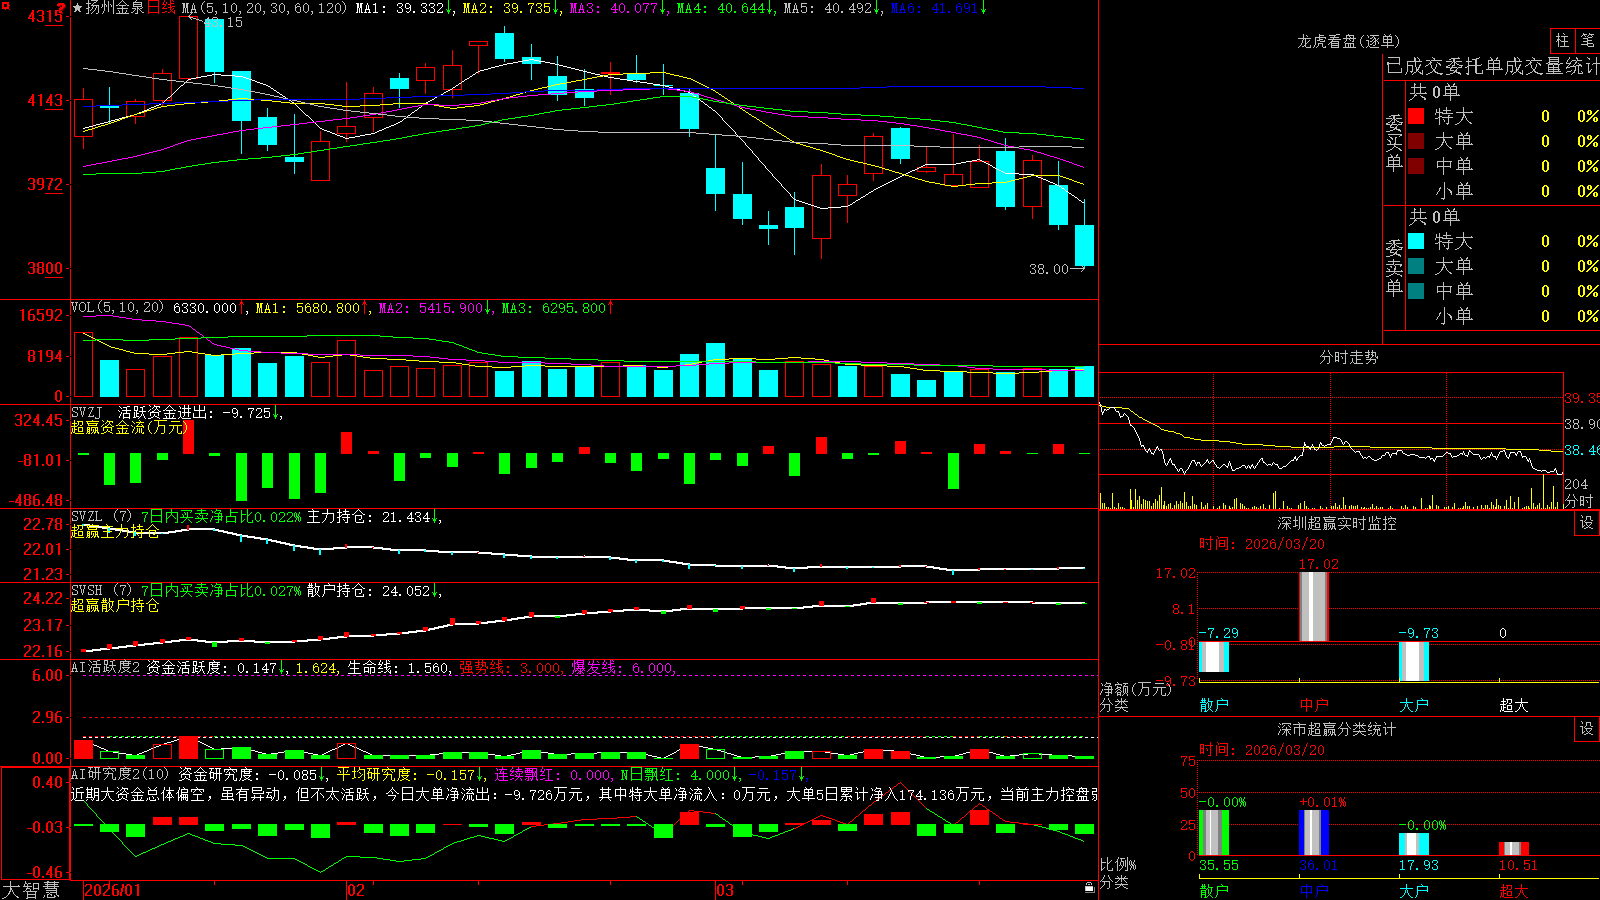Image resolution: width=1600 pixels, height=900 pixels.
Task: Click the 35.55 散户 percentage bar
Action: [x=1213, y=833]
